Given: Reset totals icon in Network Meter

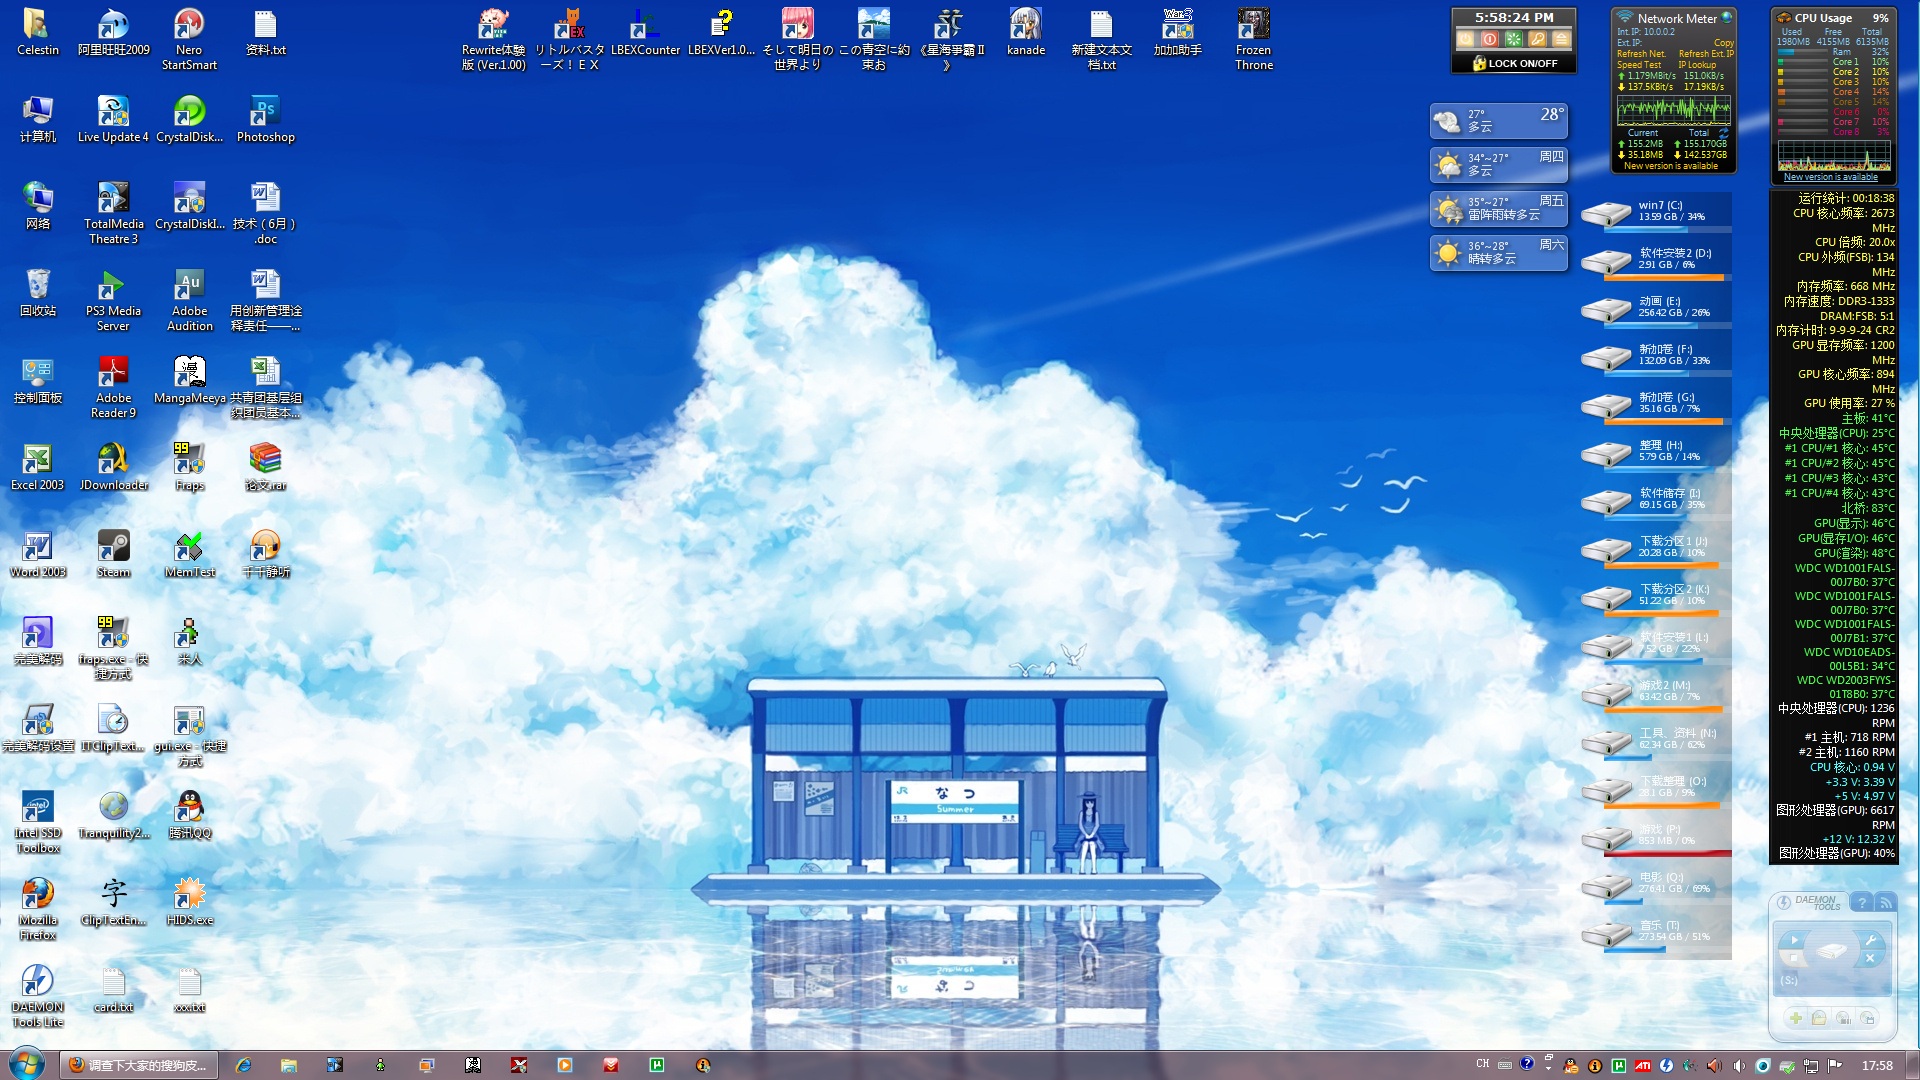Looking at the screenshot, I should tap(1724, 133).
